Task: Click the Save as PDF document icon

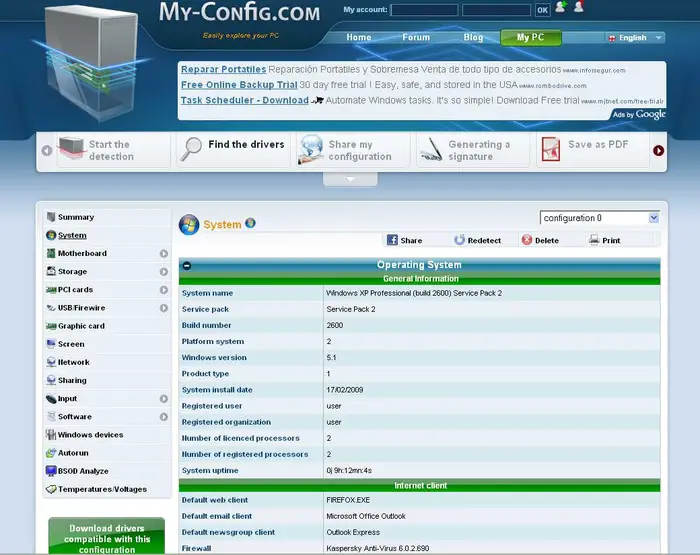Action: coord(550,149)
